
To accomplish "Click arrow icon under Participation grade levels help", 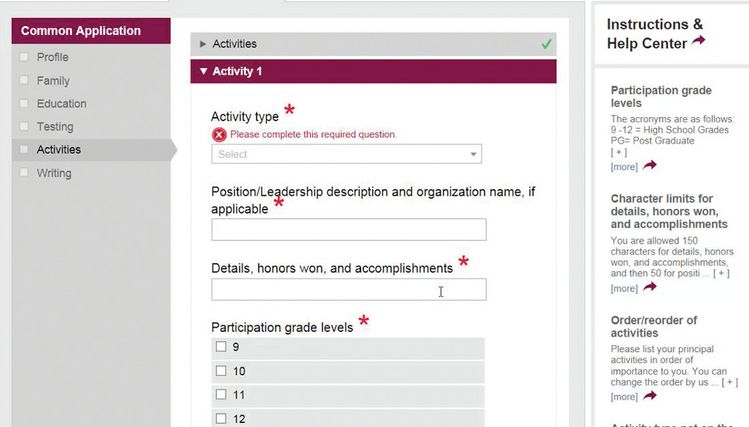I will 650,165.
